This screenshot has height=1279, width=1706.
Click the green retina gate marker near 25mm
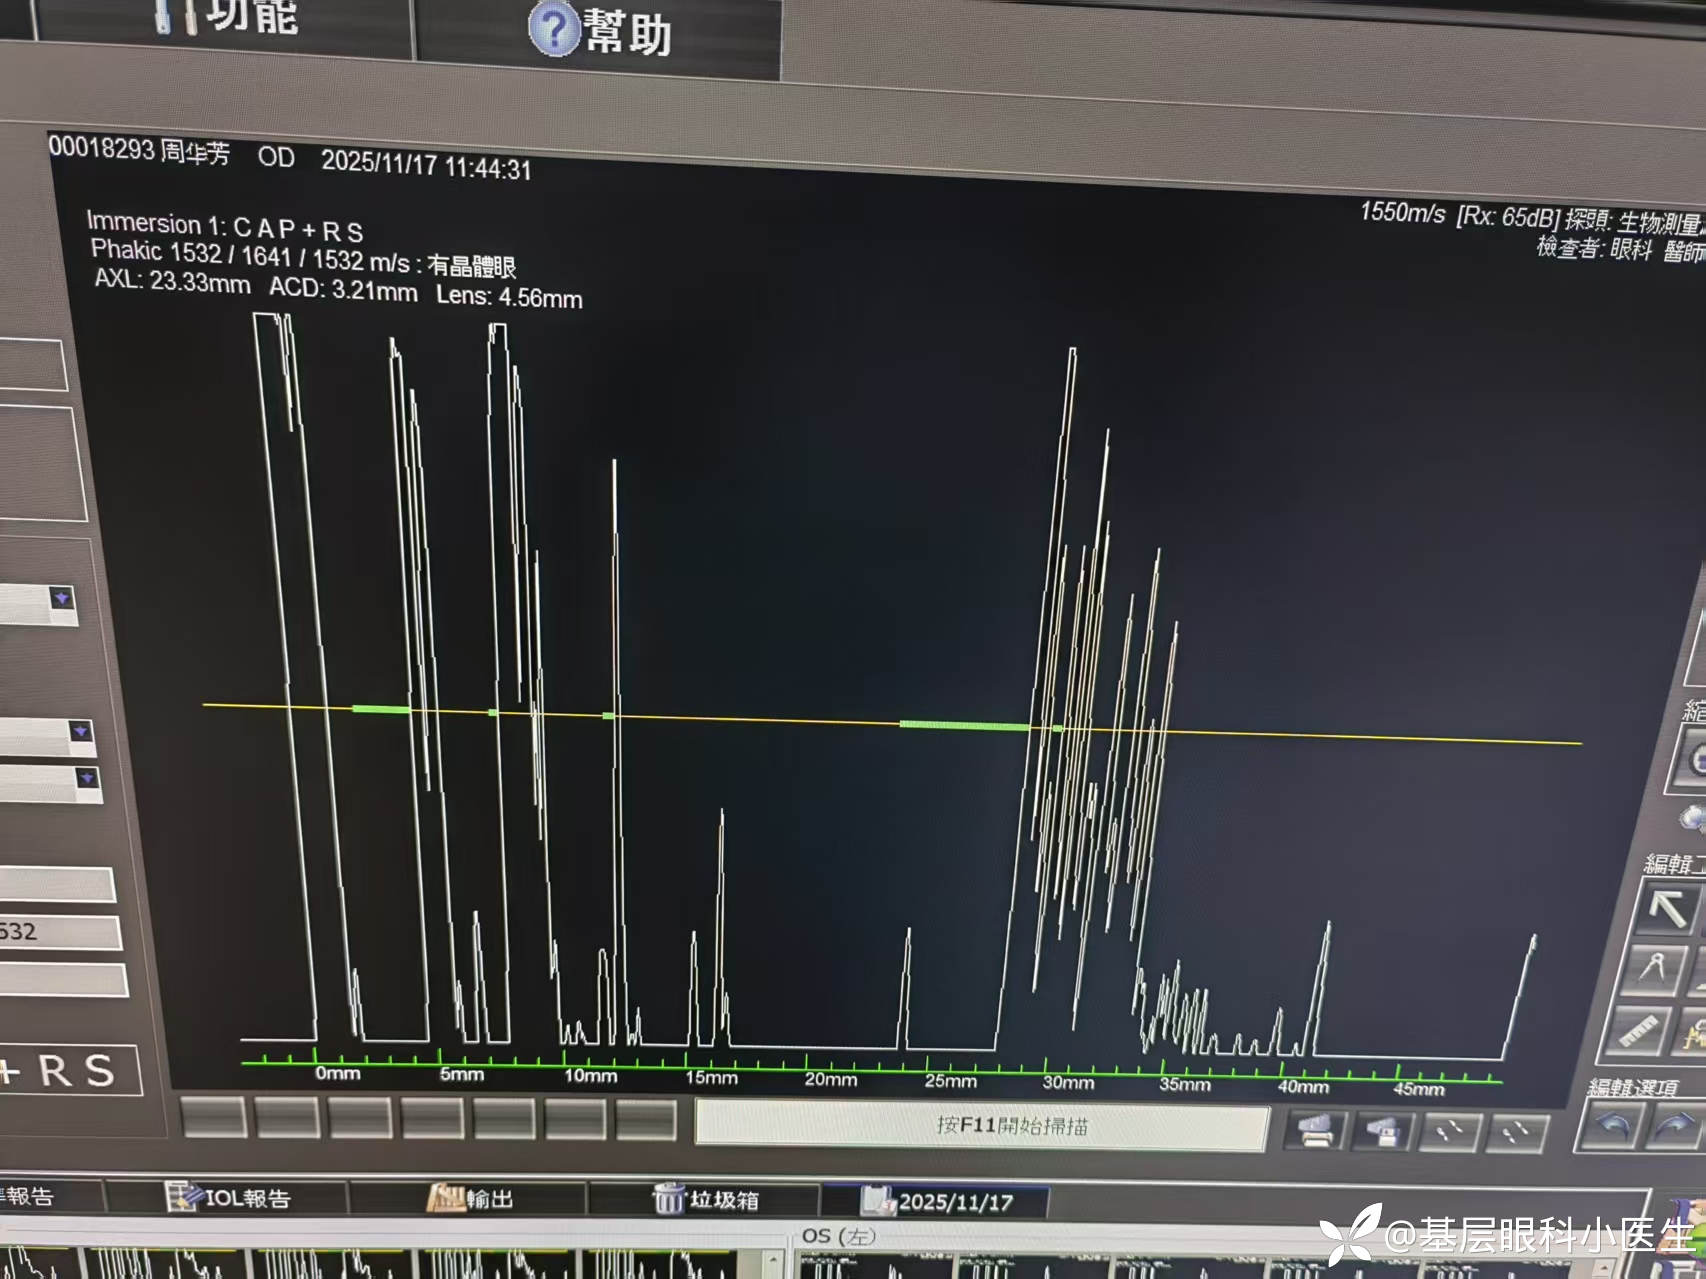point(964,725)
